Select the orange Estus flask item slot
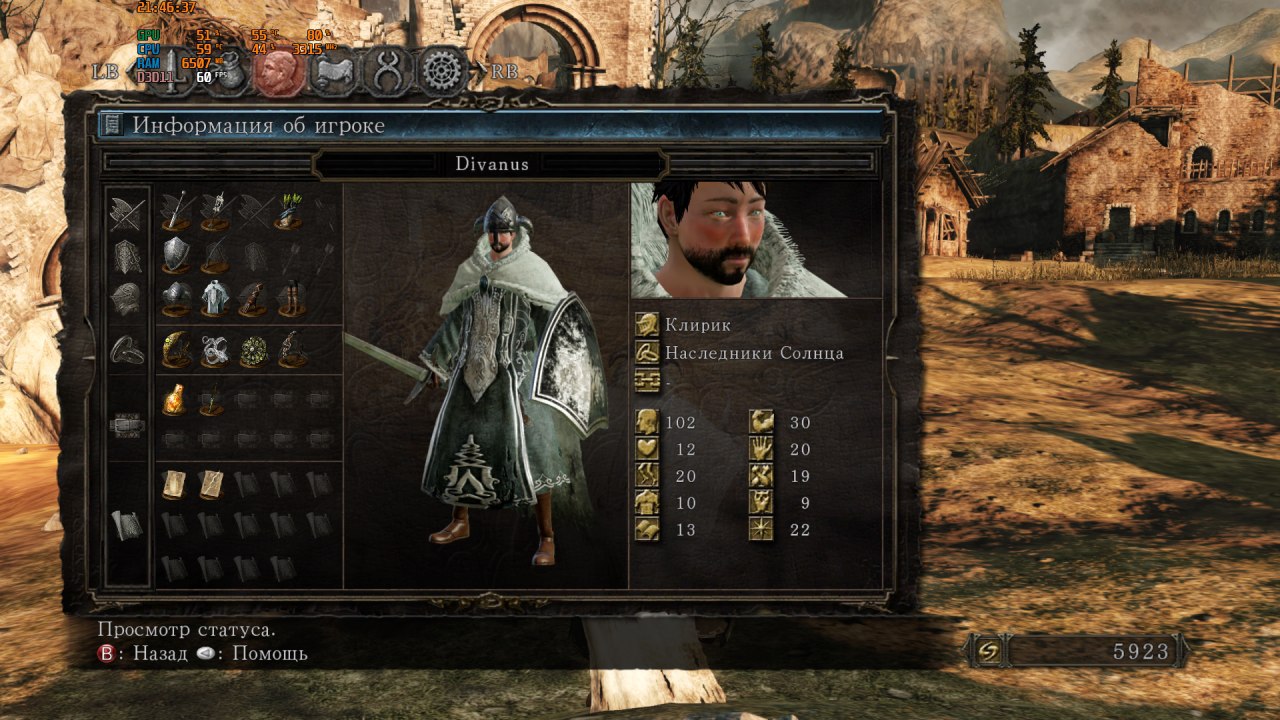This screenshot has height=720, width=1280. (174, 400)
